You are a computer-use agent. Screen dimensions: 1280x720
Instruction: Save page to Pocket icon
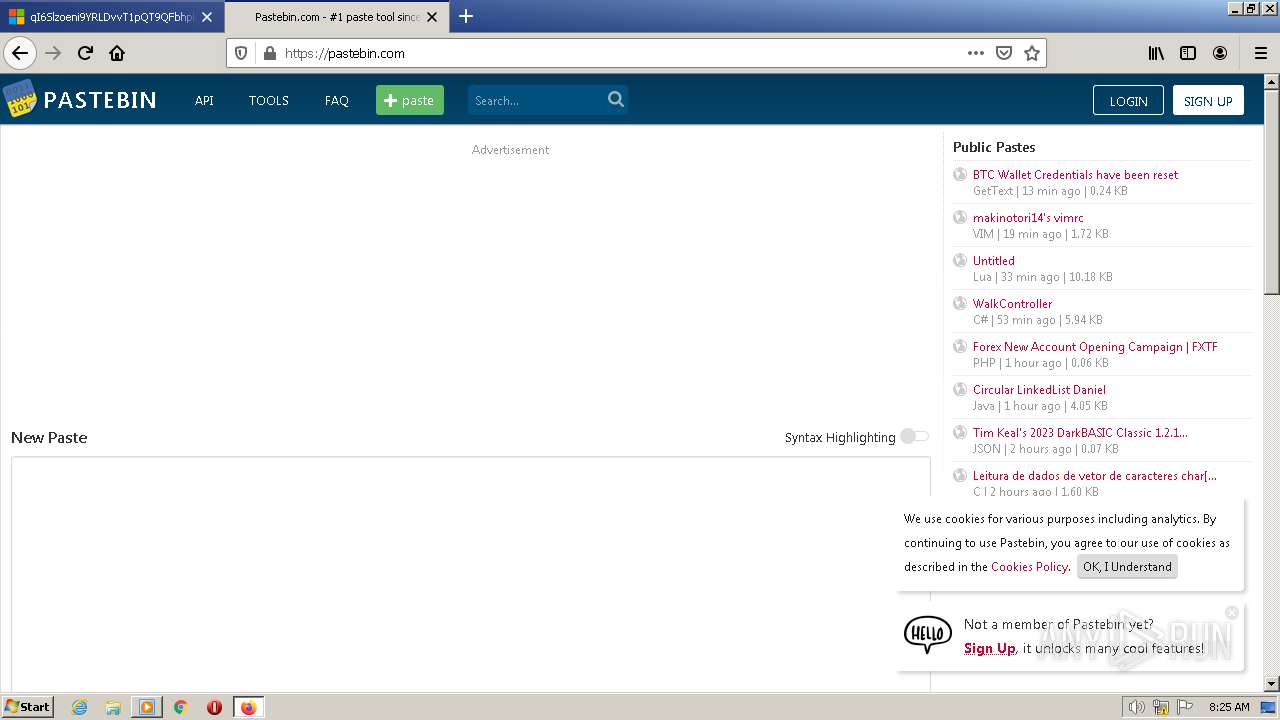pyautogui.click(x=1004, y=53)
